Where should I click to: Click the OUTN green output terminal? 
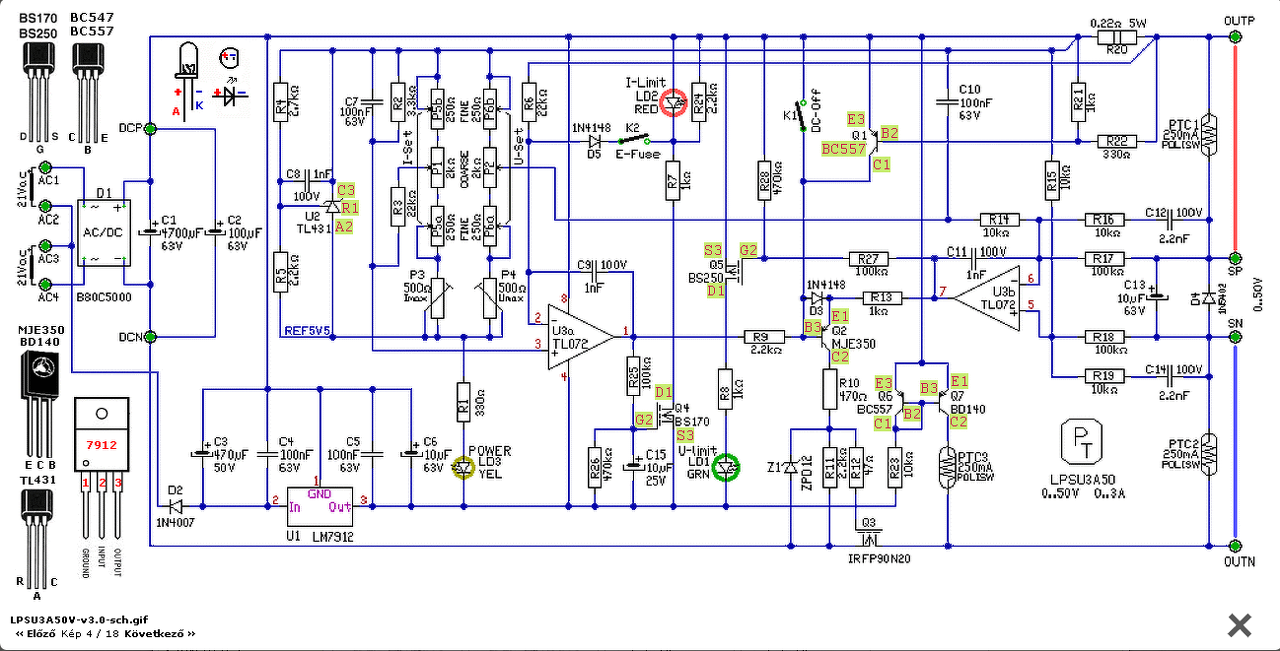click(x=1235, y=546)
